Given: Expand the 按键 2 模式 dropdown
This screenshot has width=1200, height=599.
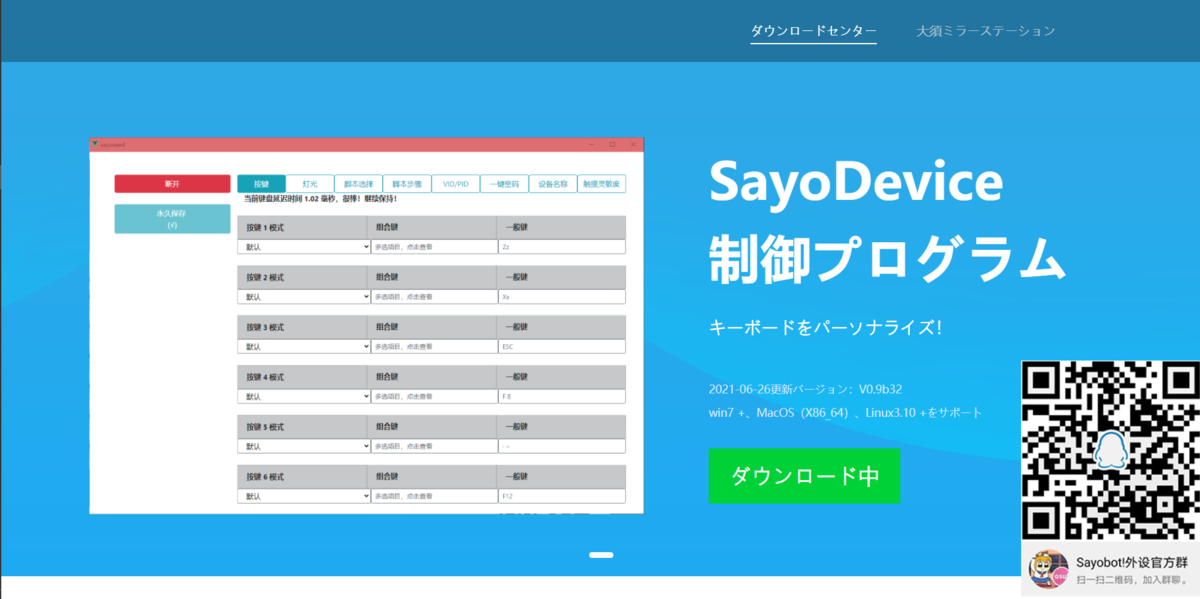Looking at the screenshot, I should coord(304,297).
